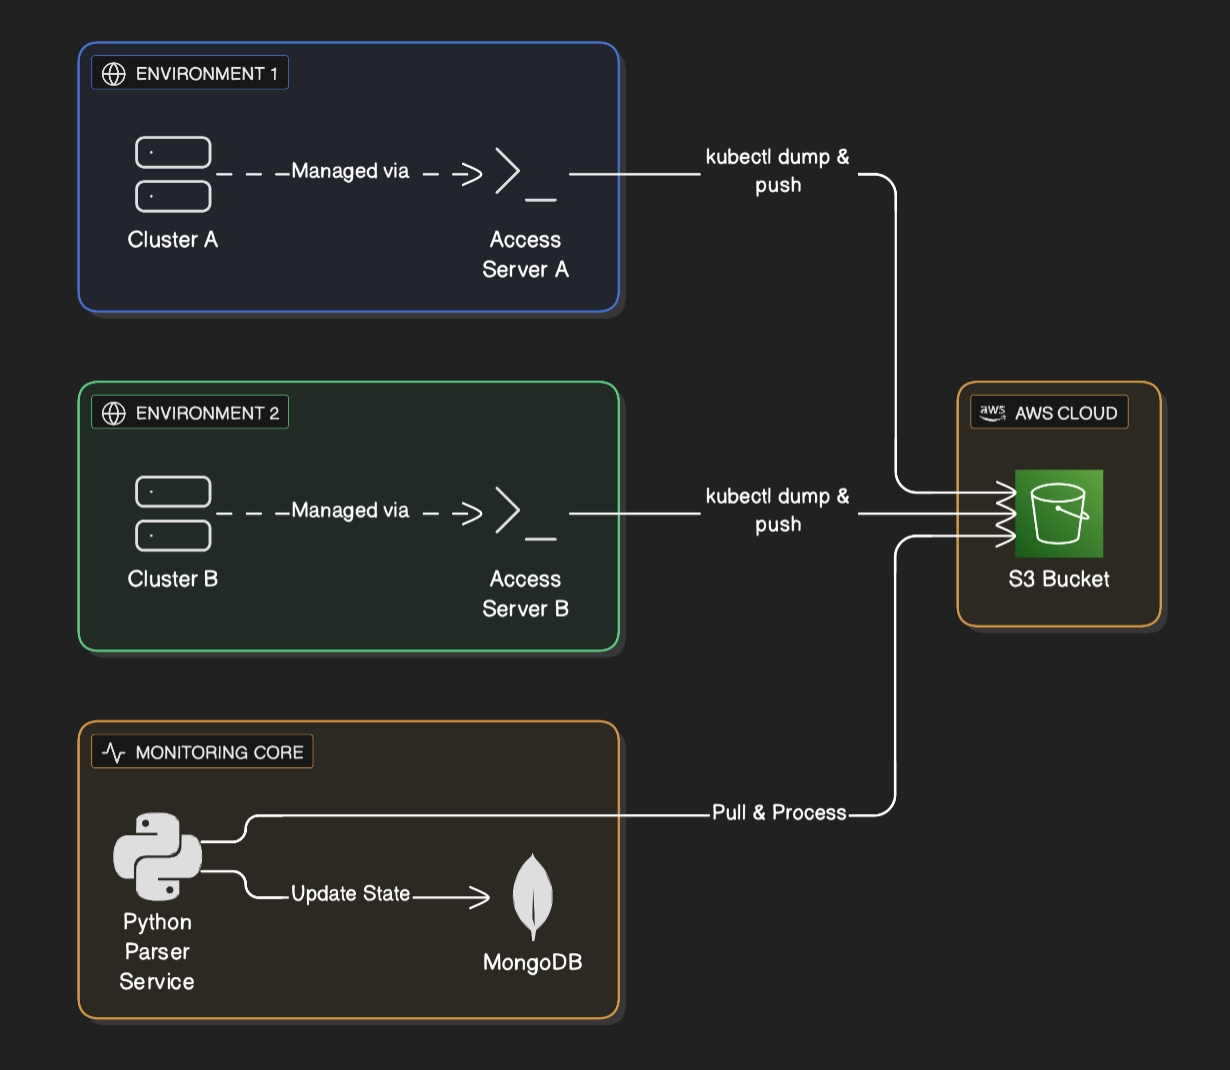Click the 'Update State' arrow label
This screenshot has width=1230, height=1070.
pos(350,894)
